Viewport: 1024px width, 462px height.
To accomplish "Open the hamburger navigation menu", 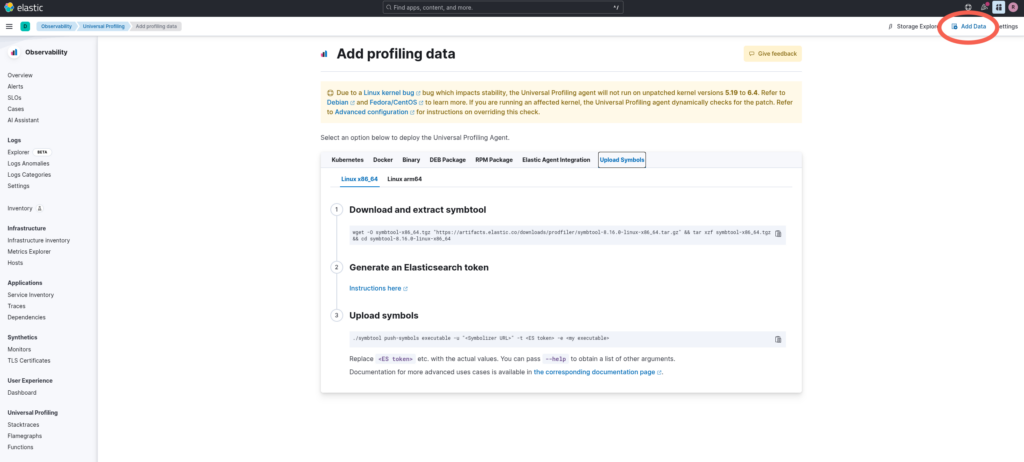I will (x=9, y=26).
